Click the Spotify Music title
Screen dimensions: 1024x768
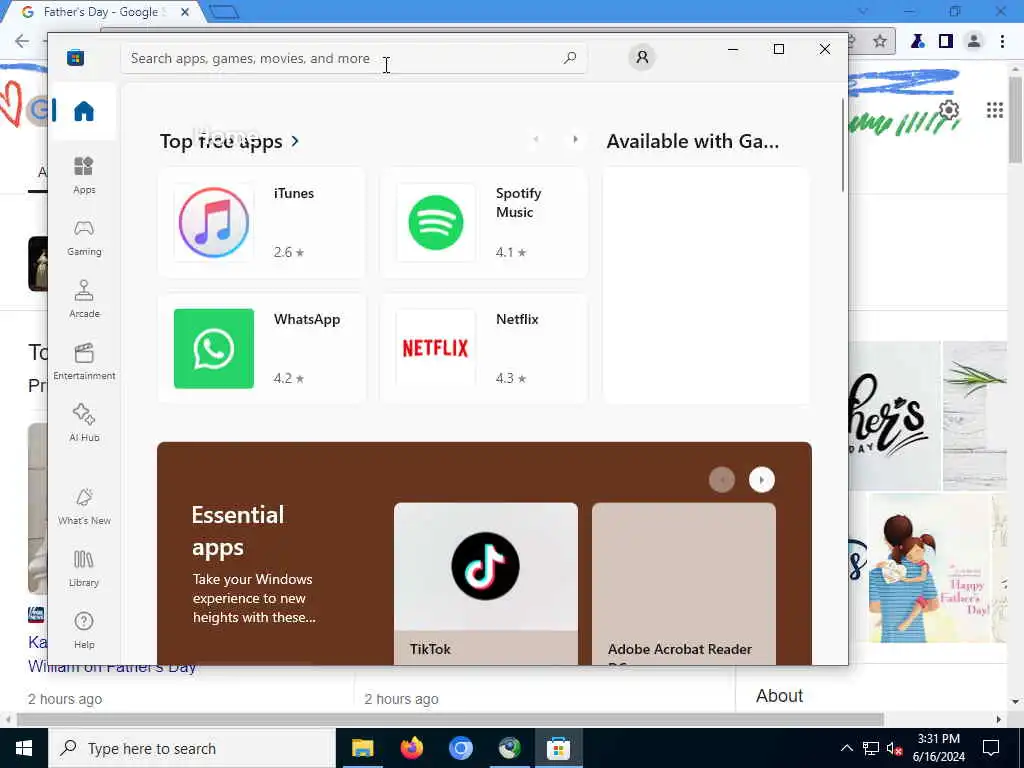pyautogui.click(x=519, y=202)
